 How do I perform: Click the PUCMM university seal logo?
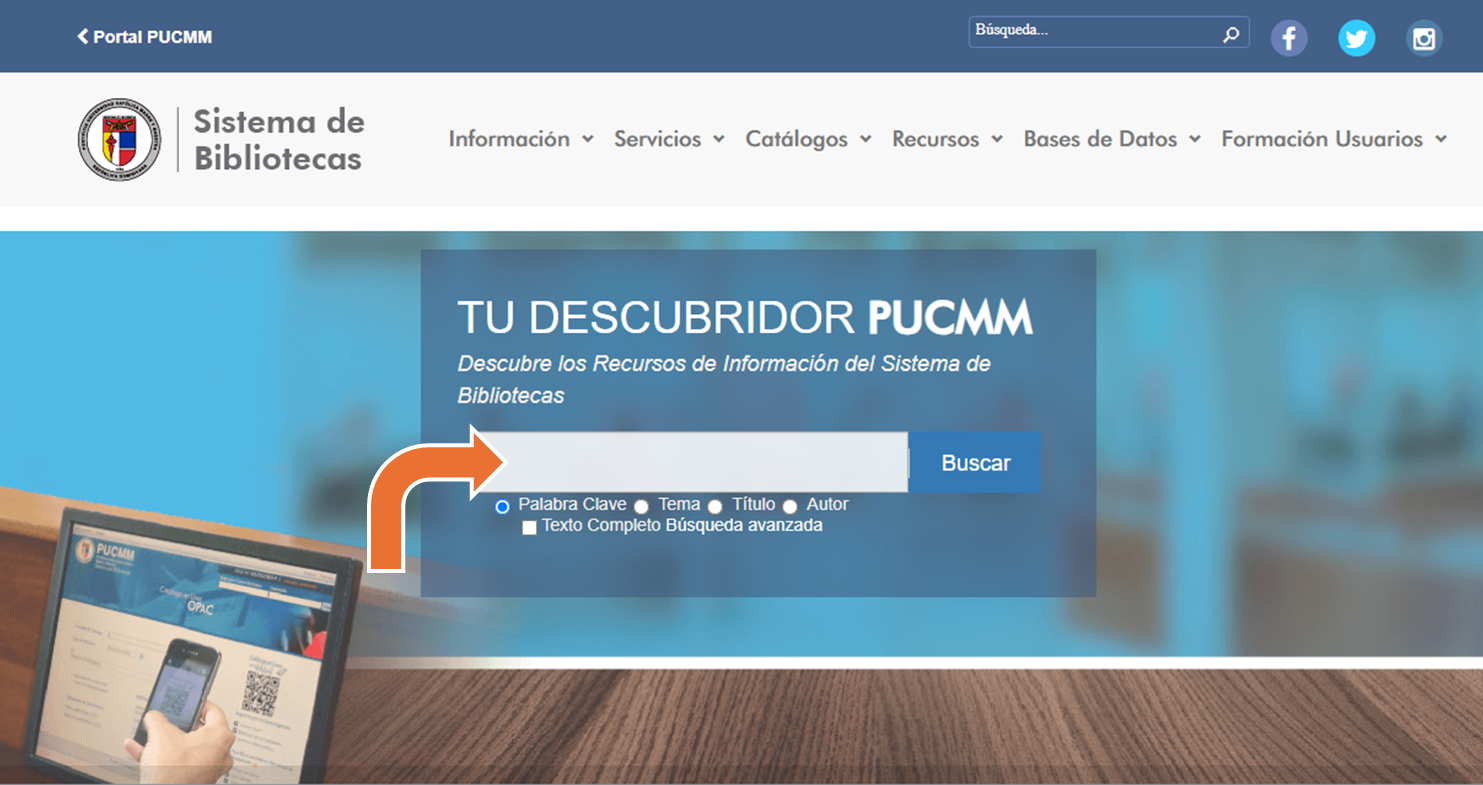(x=119, y=139)
